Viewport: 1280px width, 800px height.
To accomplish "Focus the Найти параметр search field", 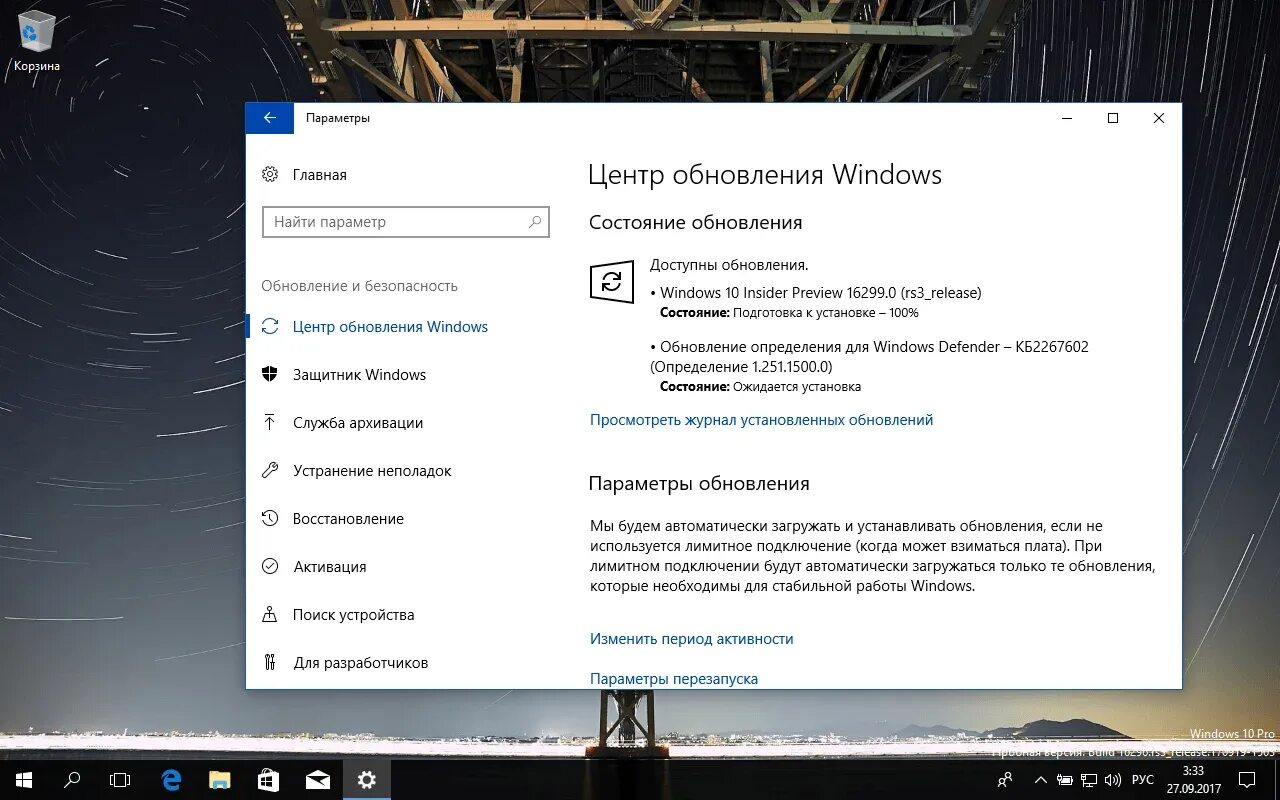I will [406, 222].
